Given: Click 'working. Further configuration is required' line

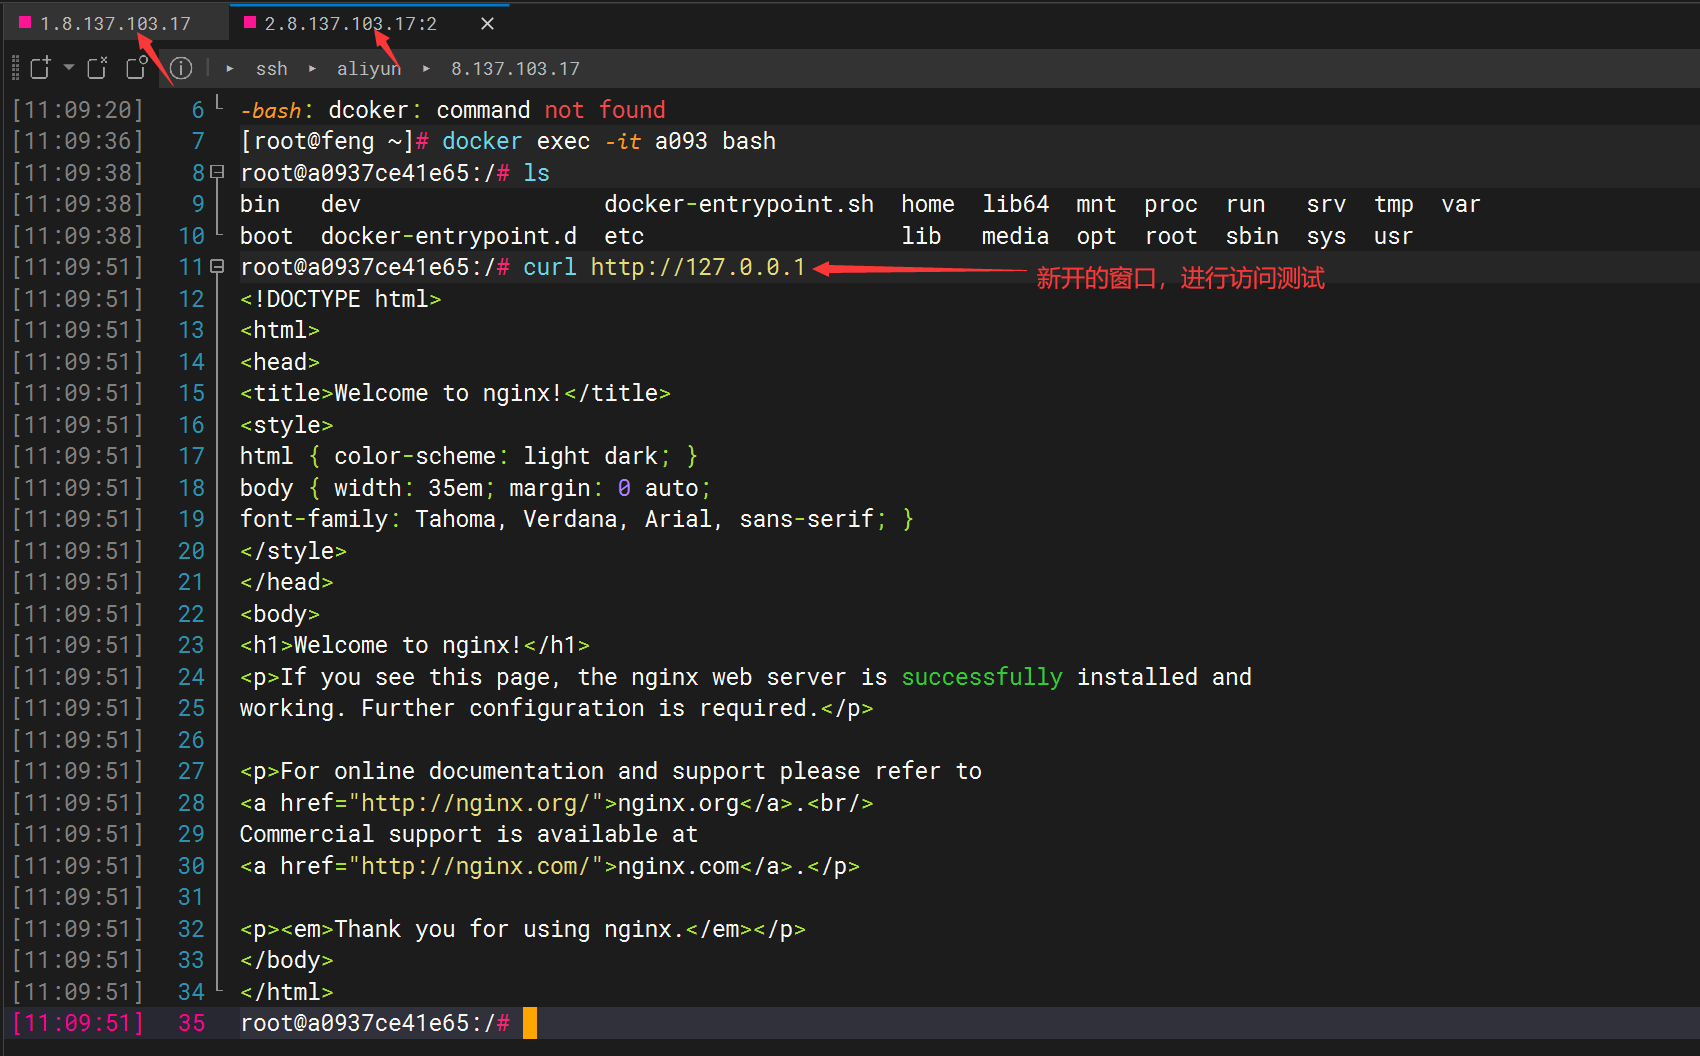Looking at the screenshot, I should pyautogui.click(x=557, y=708).
